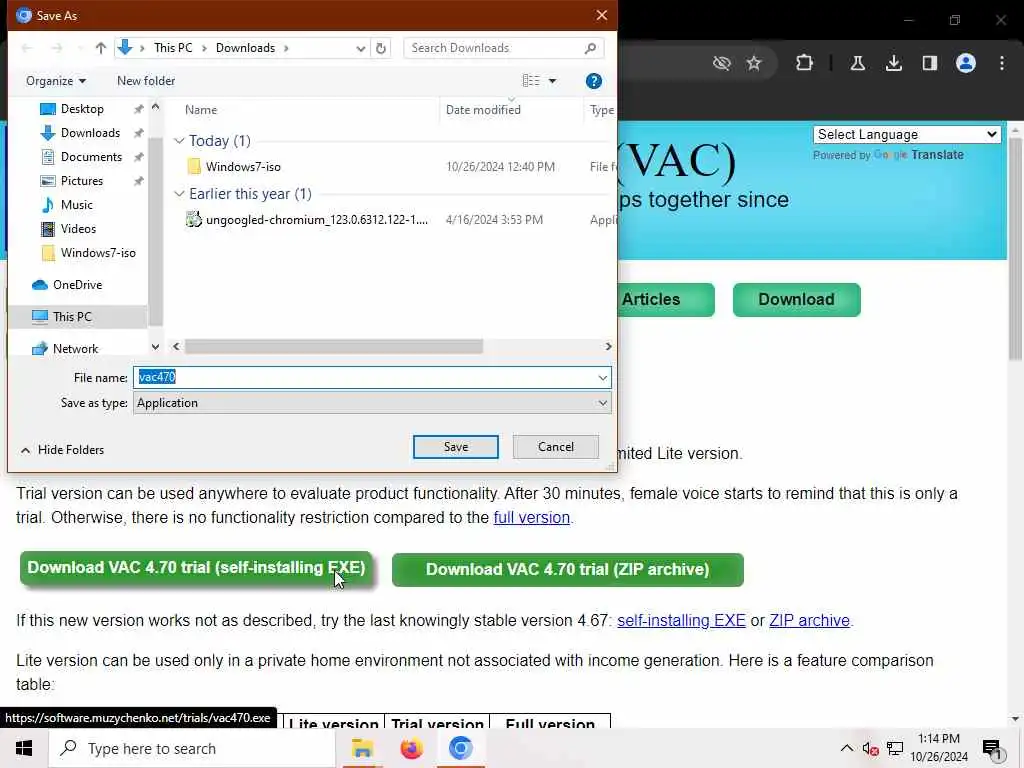
Task: Collapse the Earlier this year (1) group
Action: [x=179, y=194]
